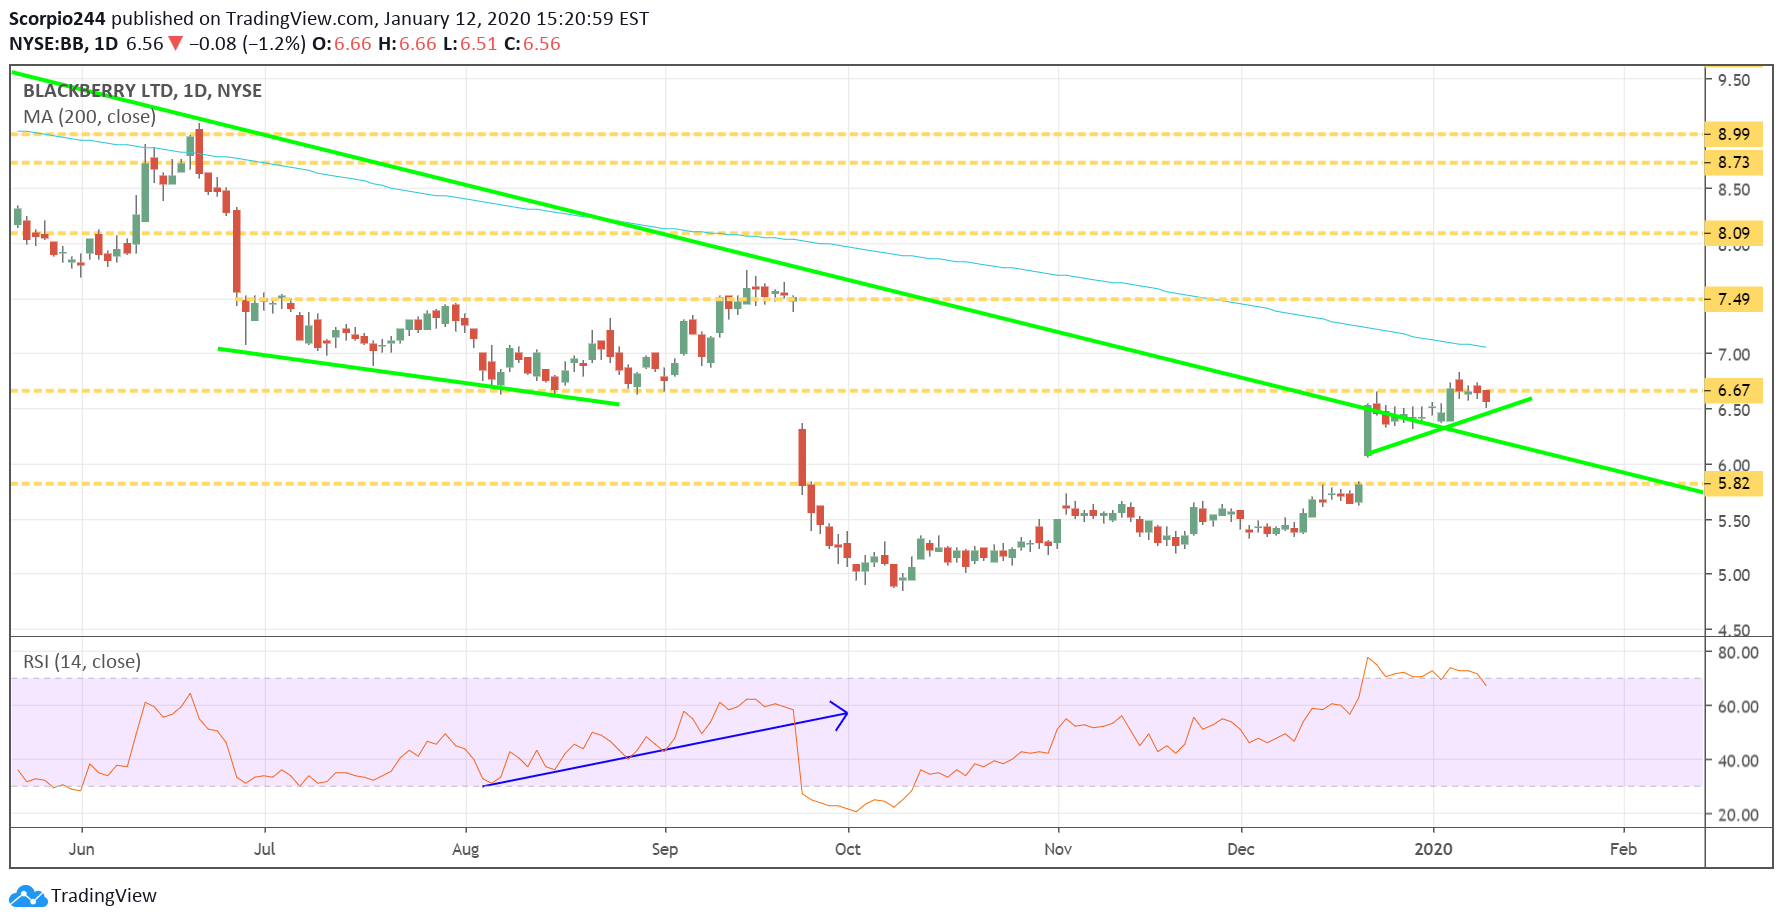1783x923 pixels.
Task: Click the Scorpio244 author name
Action: 58,19
